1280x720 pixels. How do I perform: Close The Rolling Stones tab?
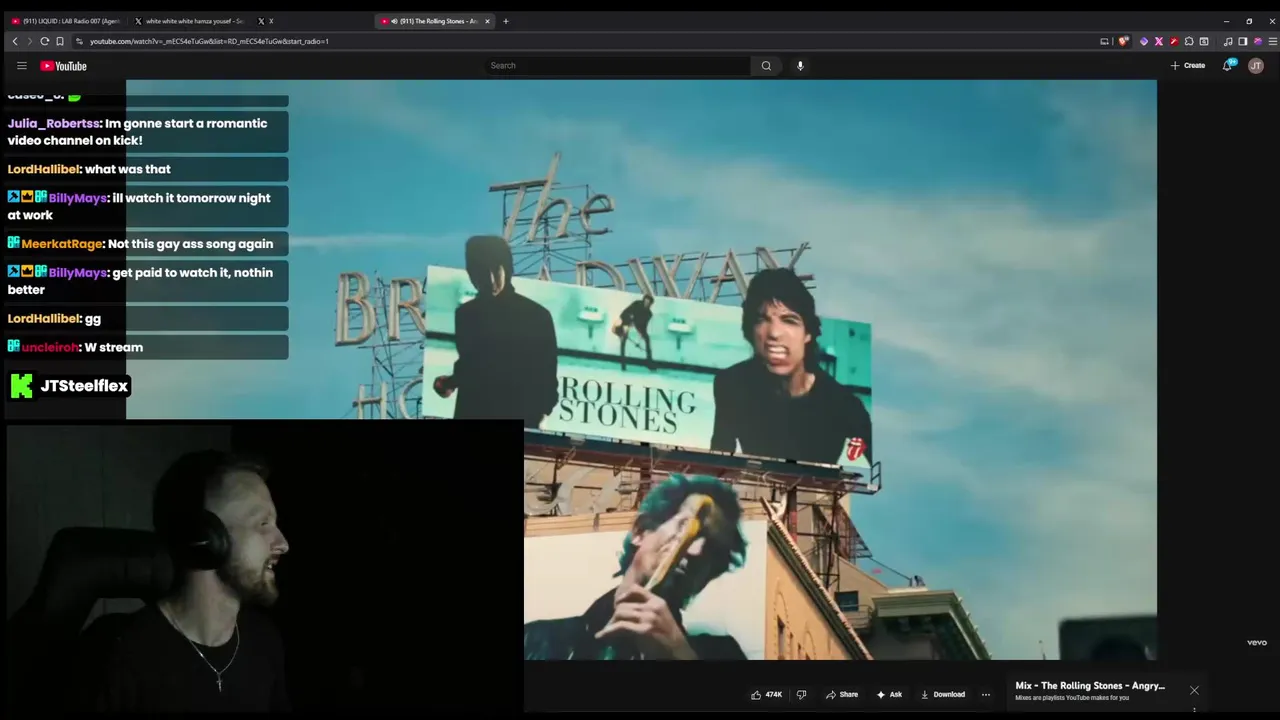click(x=487, y=21)
